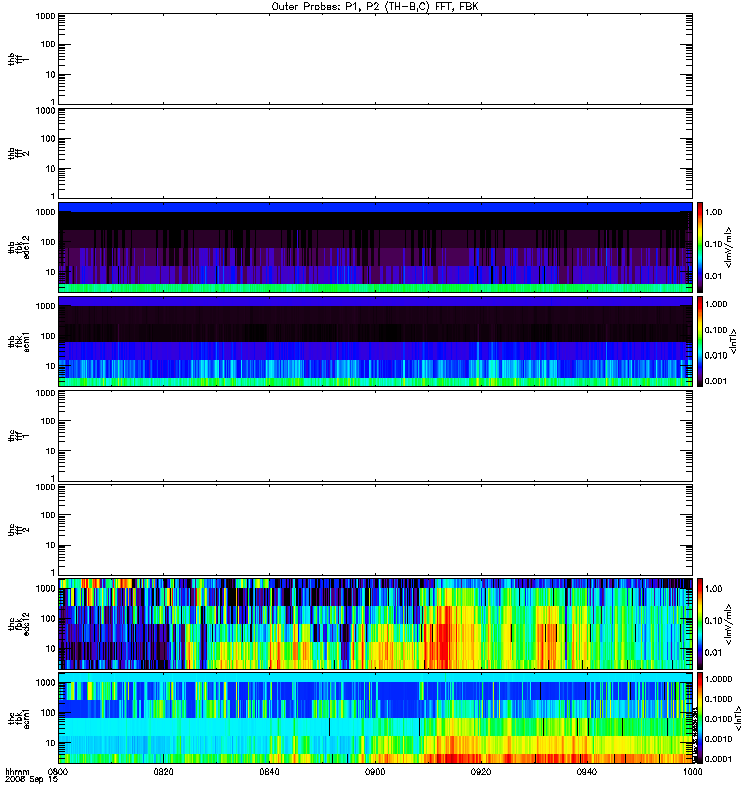This screenshot has height=800, width=750.
Task: Click the thc fbk scm1 spectrogram panel
Action: (375, 718)
